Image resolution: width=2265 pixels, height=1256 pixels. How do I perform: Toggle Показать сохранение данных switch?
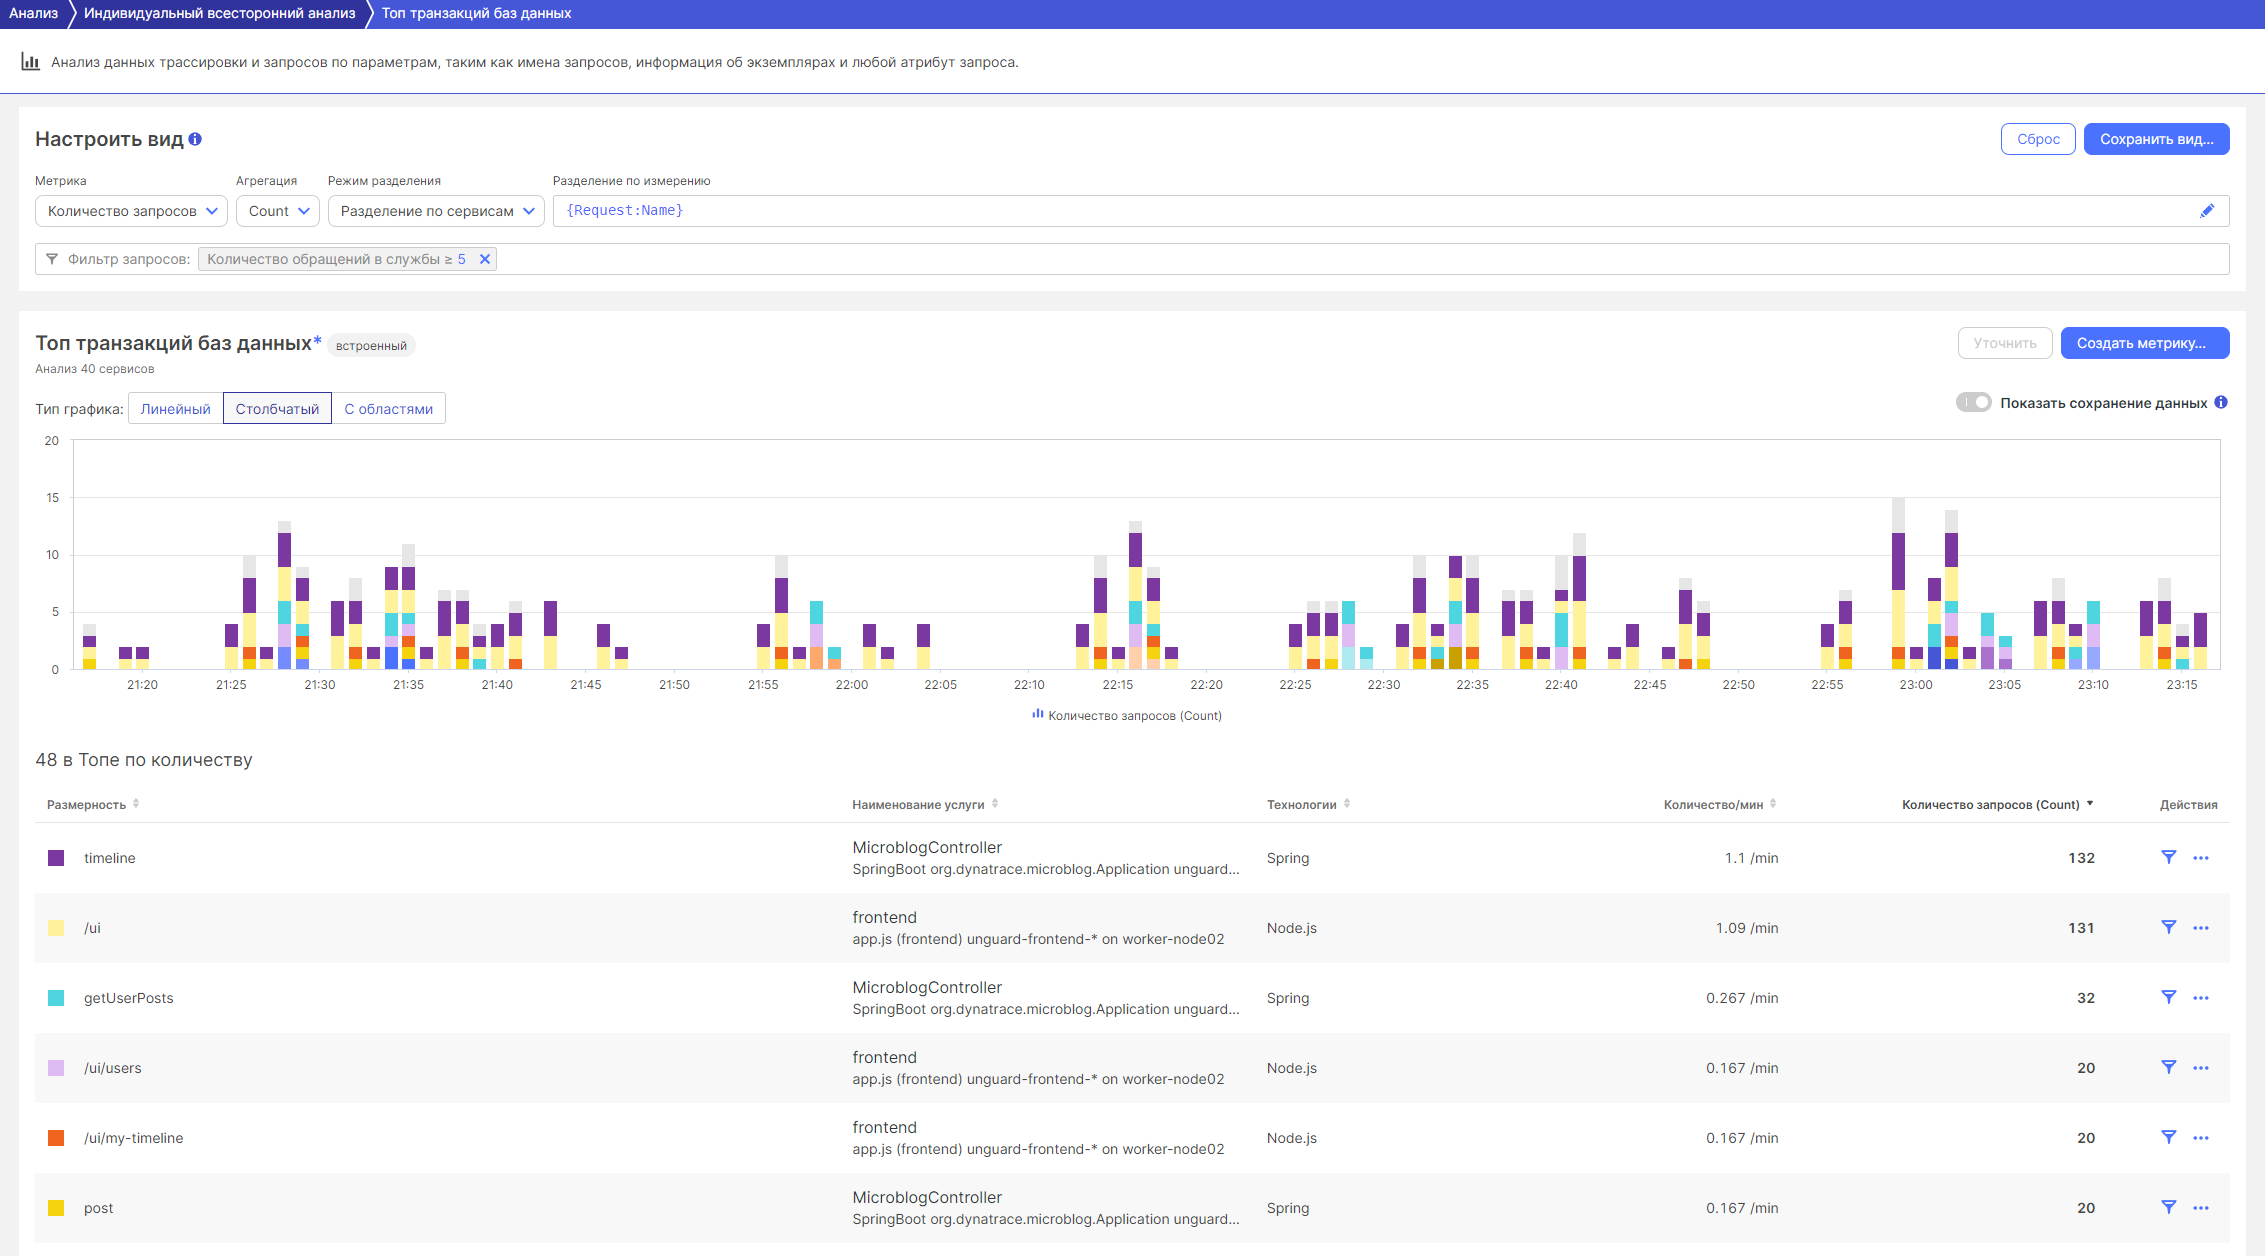coord(1973,402)
